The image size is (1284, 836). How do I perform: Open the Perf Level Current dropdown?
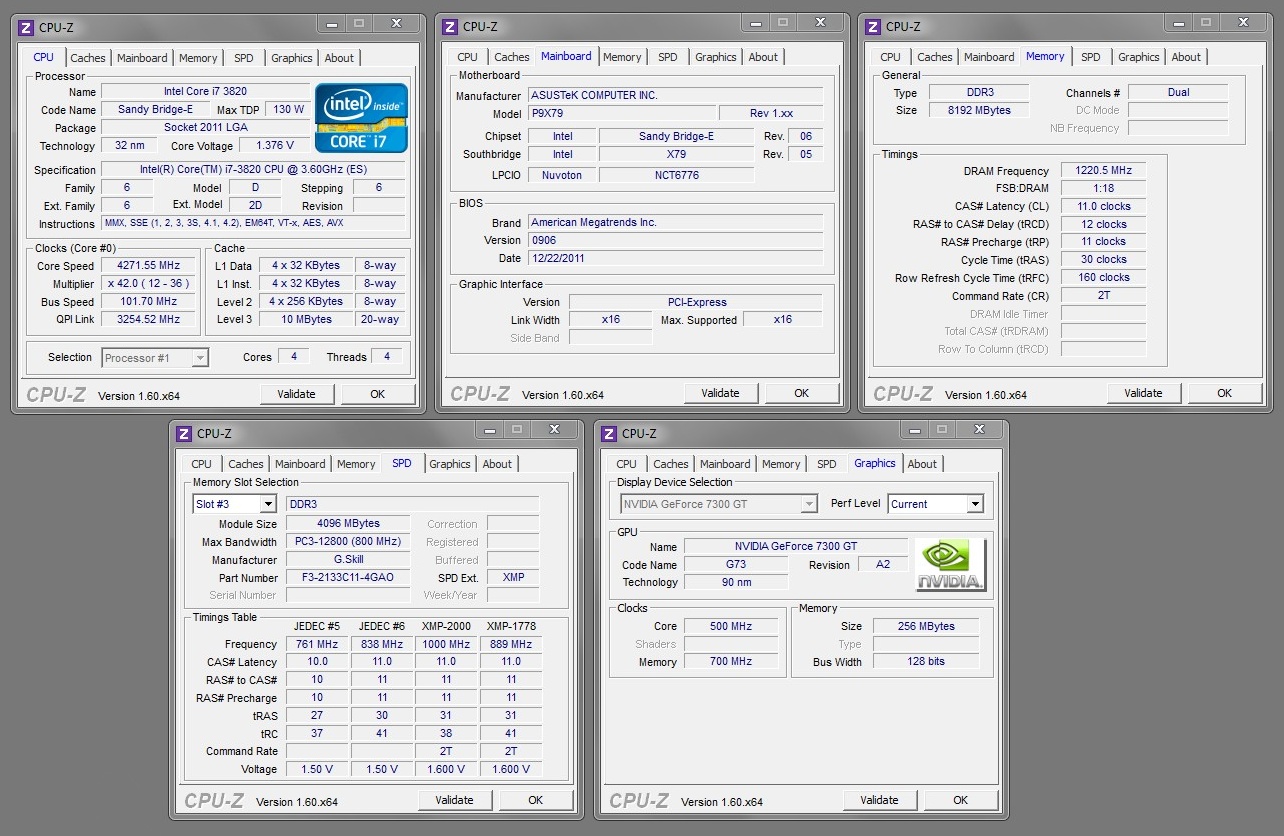[x=975, y=504]
